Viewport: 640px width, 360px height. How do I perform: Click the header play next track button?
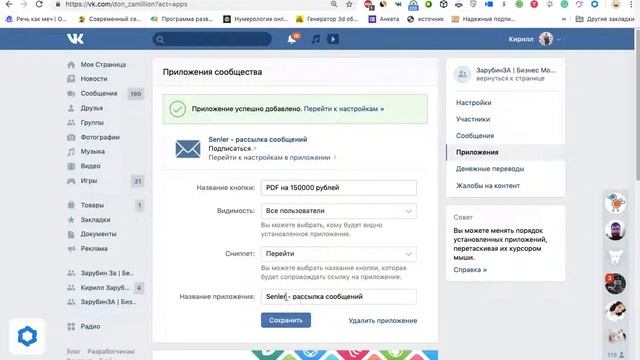point(333,39)
